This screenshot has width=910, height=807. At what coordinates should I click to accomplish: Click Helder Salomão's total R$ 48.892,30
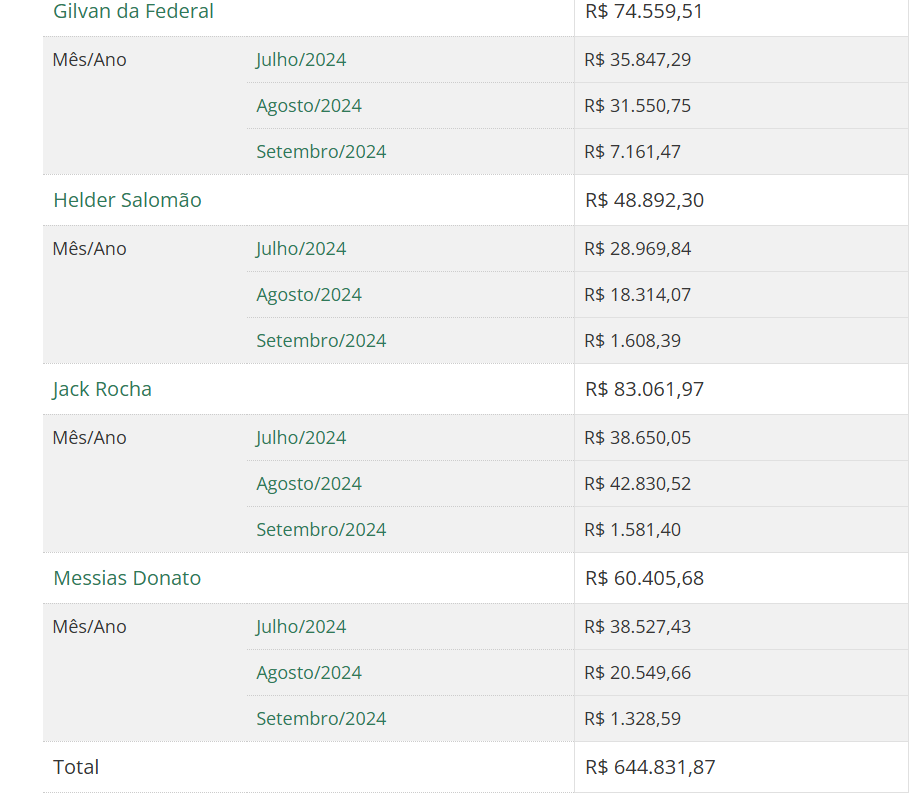coord(644,200)
